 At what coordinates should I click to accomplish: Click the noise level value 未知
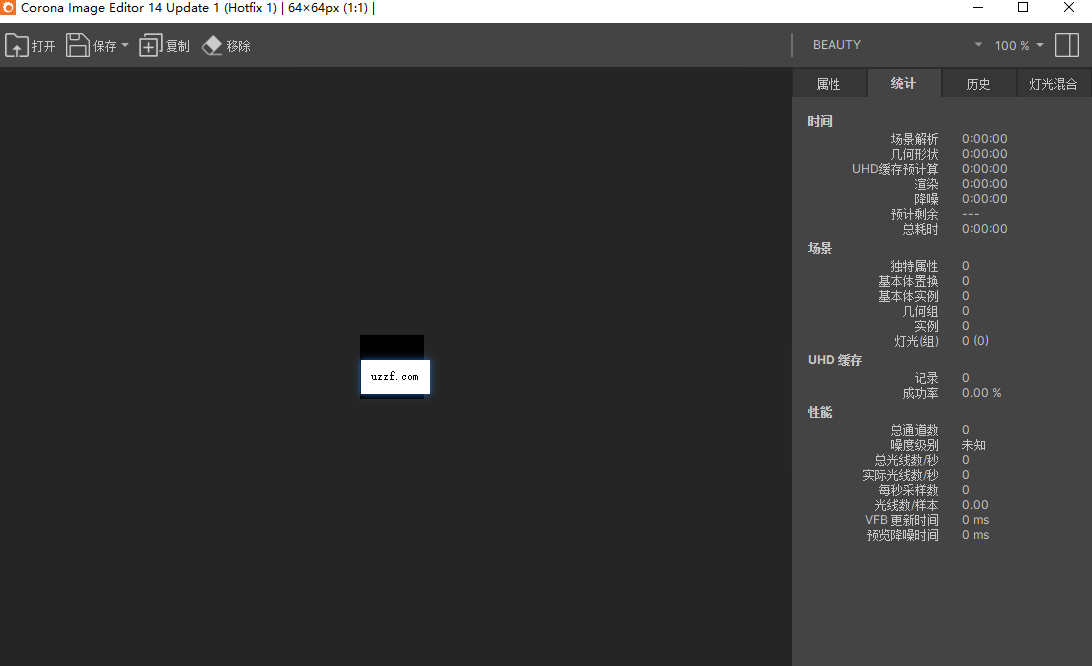coord(972,444)
